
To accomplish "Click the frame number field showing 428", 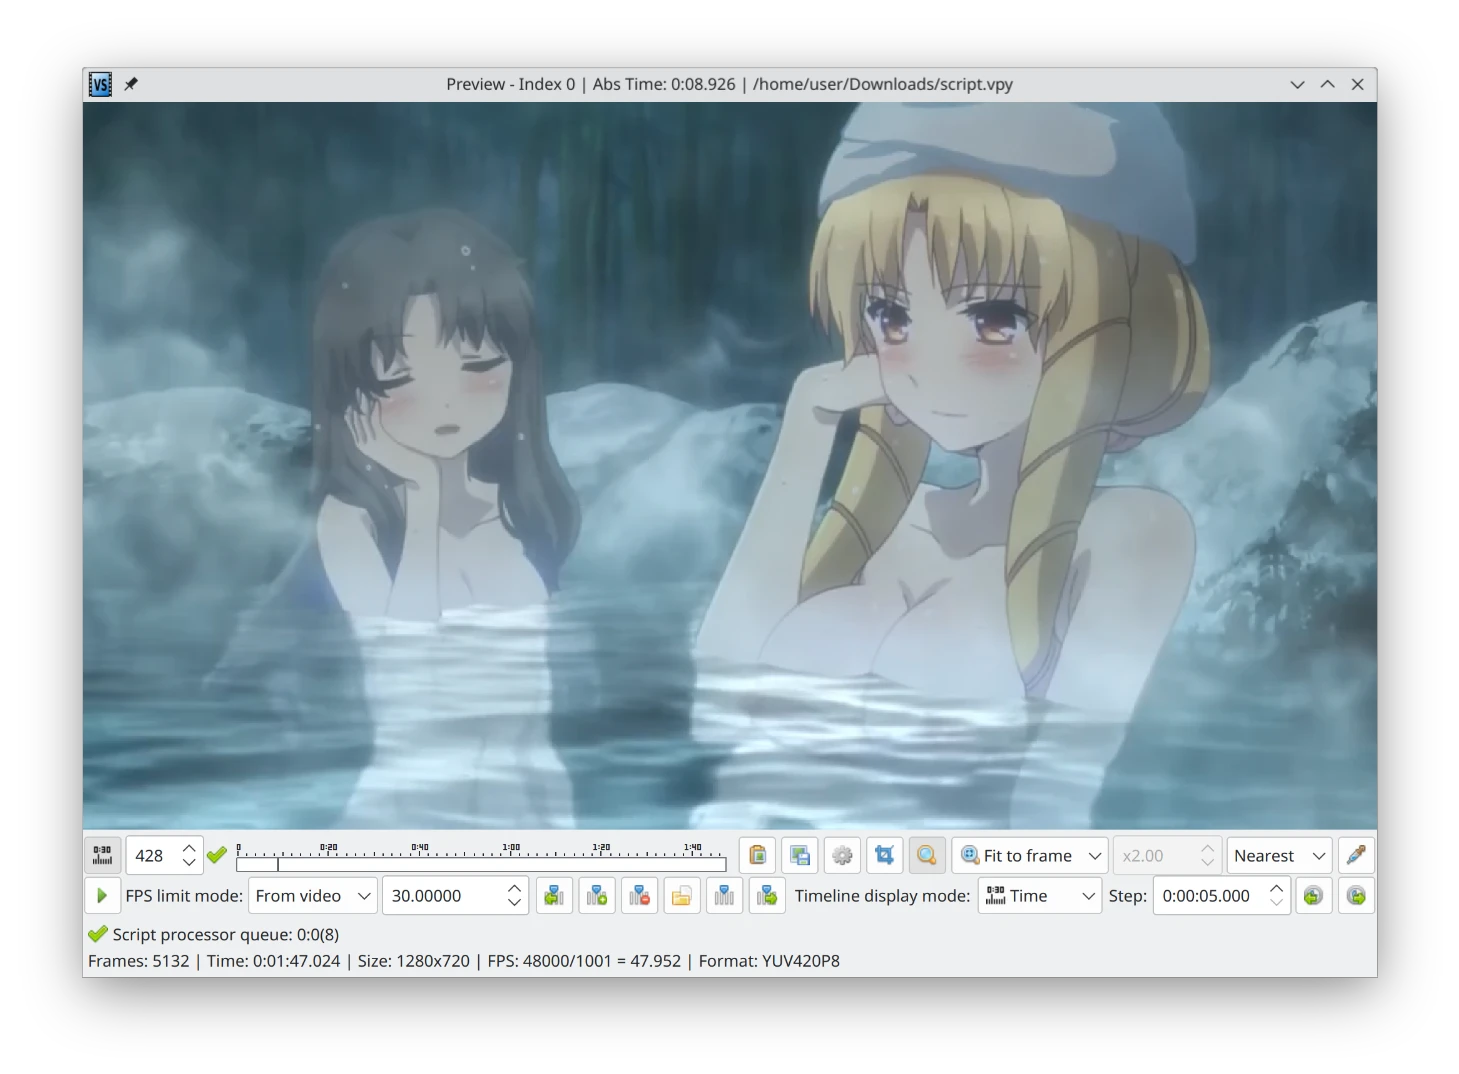I will tap(153, 856).
